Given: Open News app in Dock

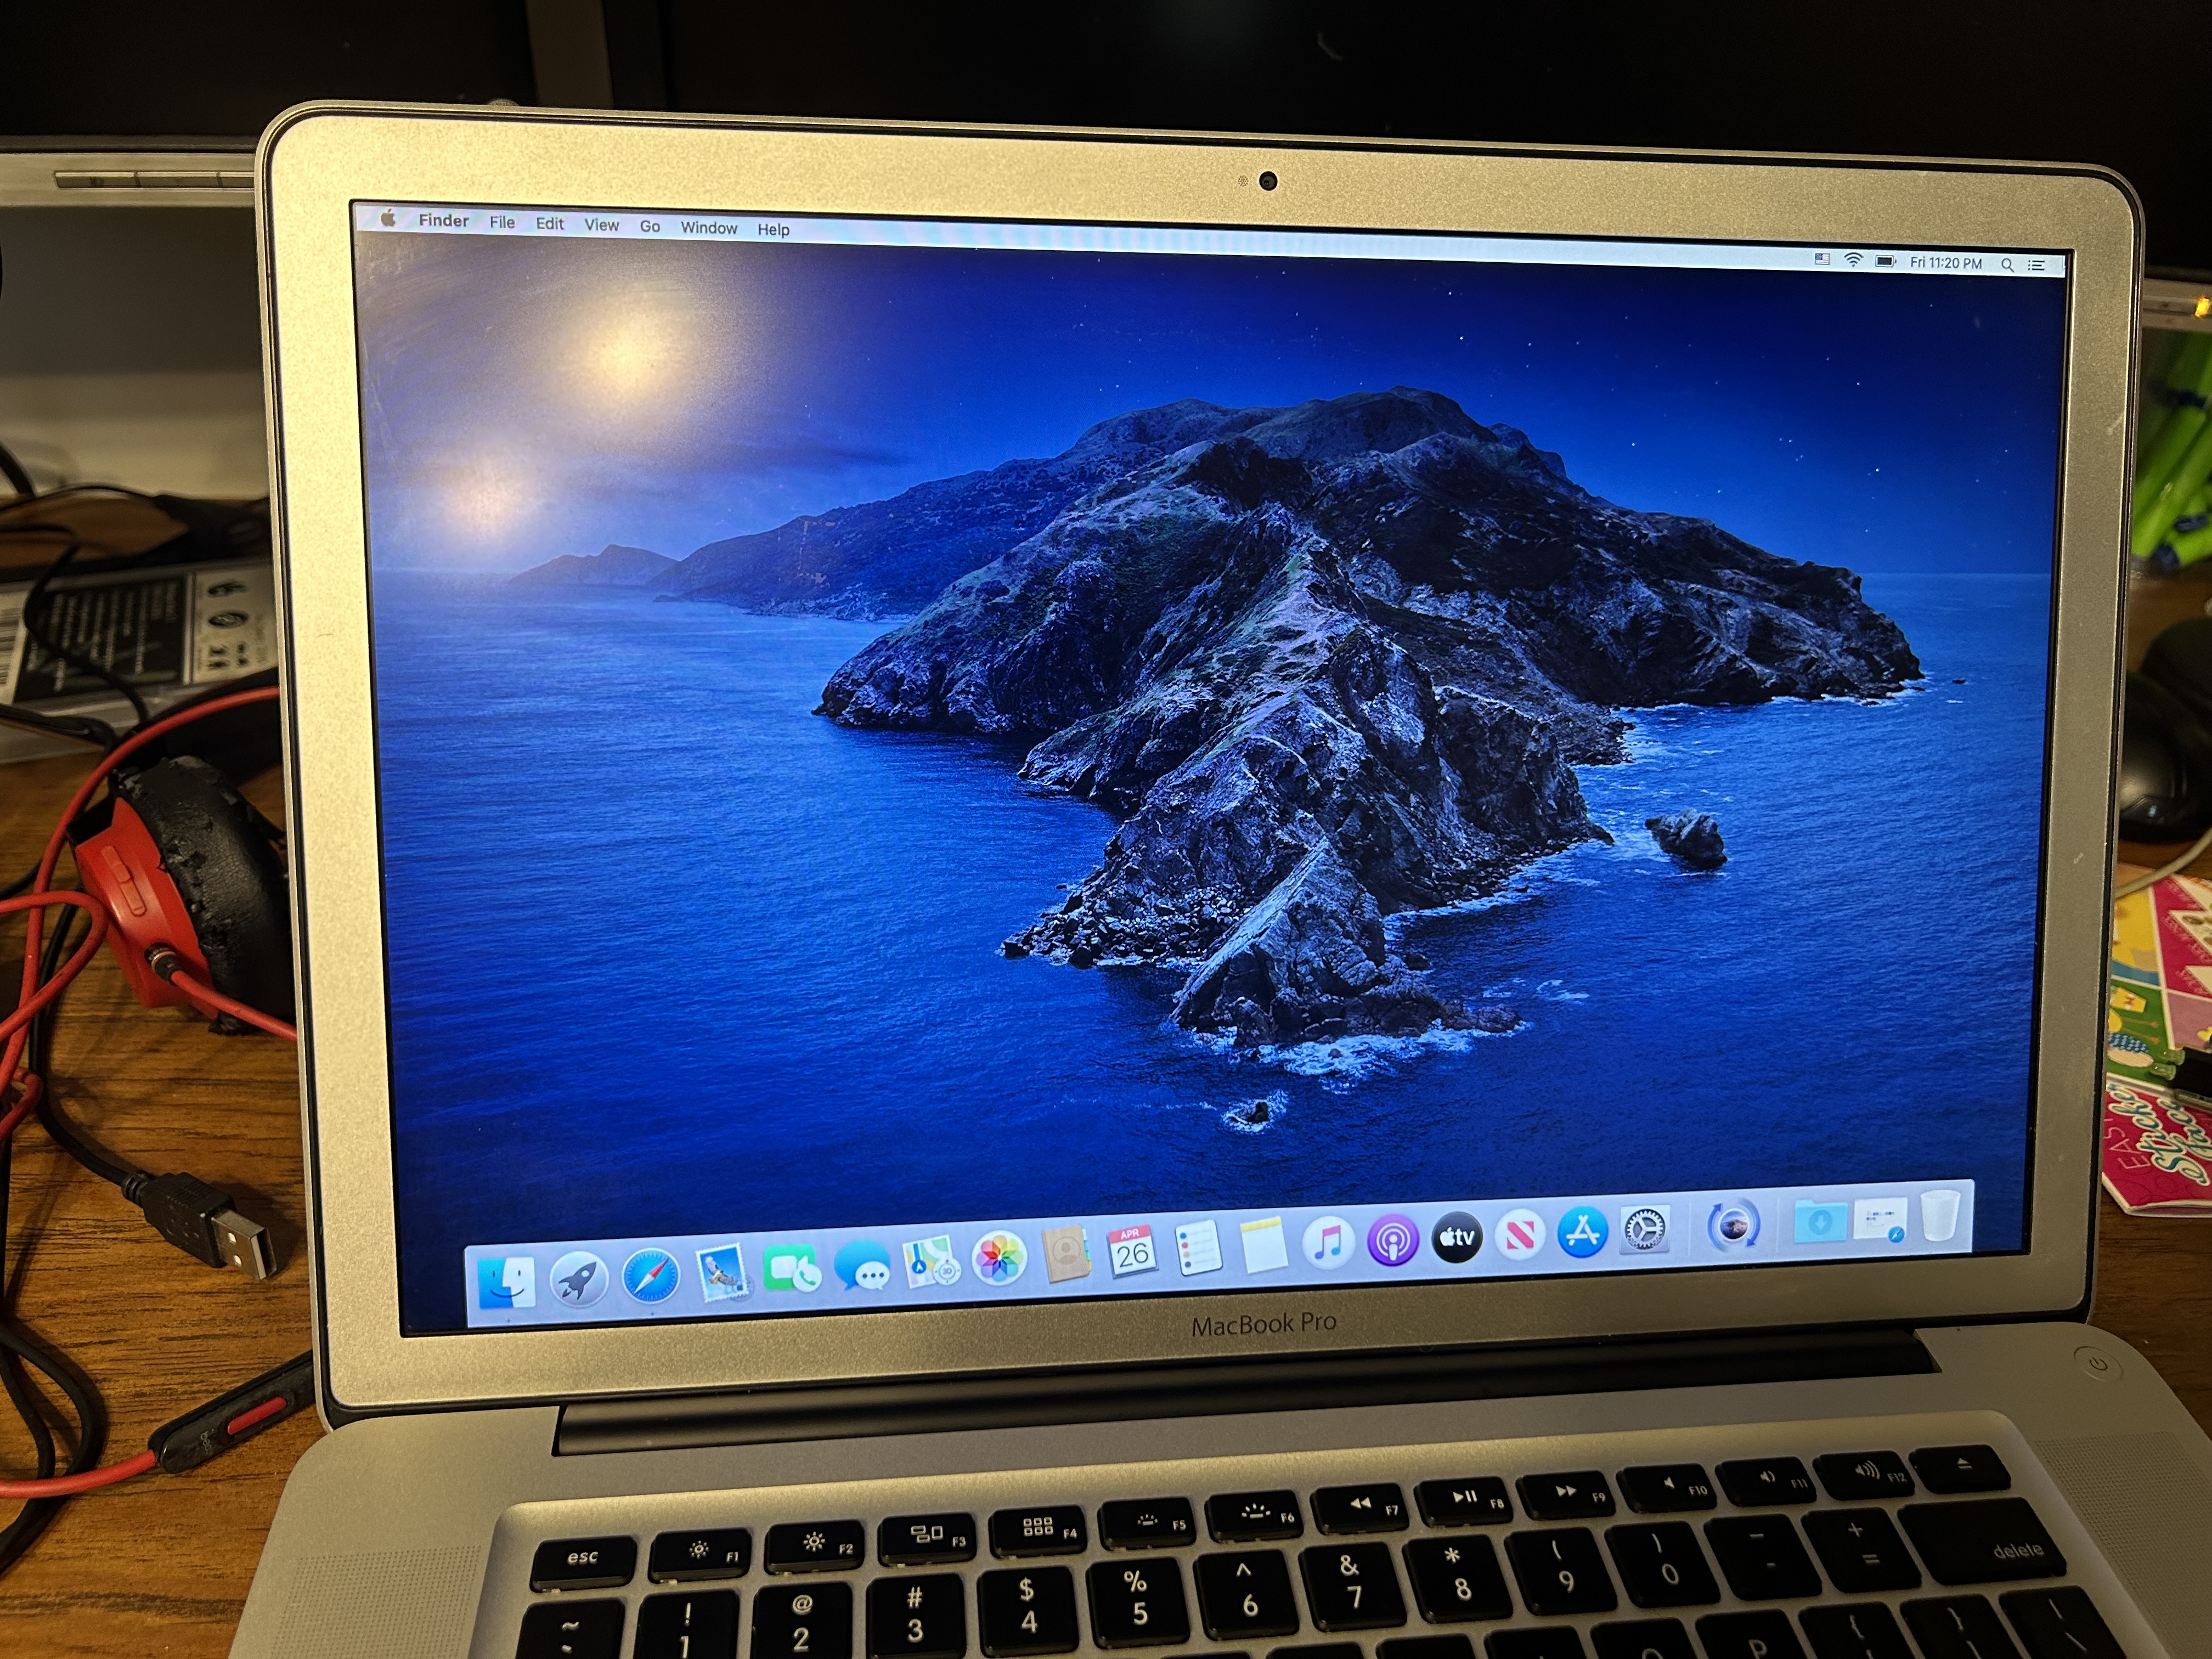Looking at the screenshot, I should point(1519,1234).
